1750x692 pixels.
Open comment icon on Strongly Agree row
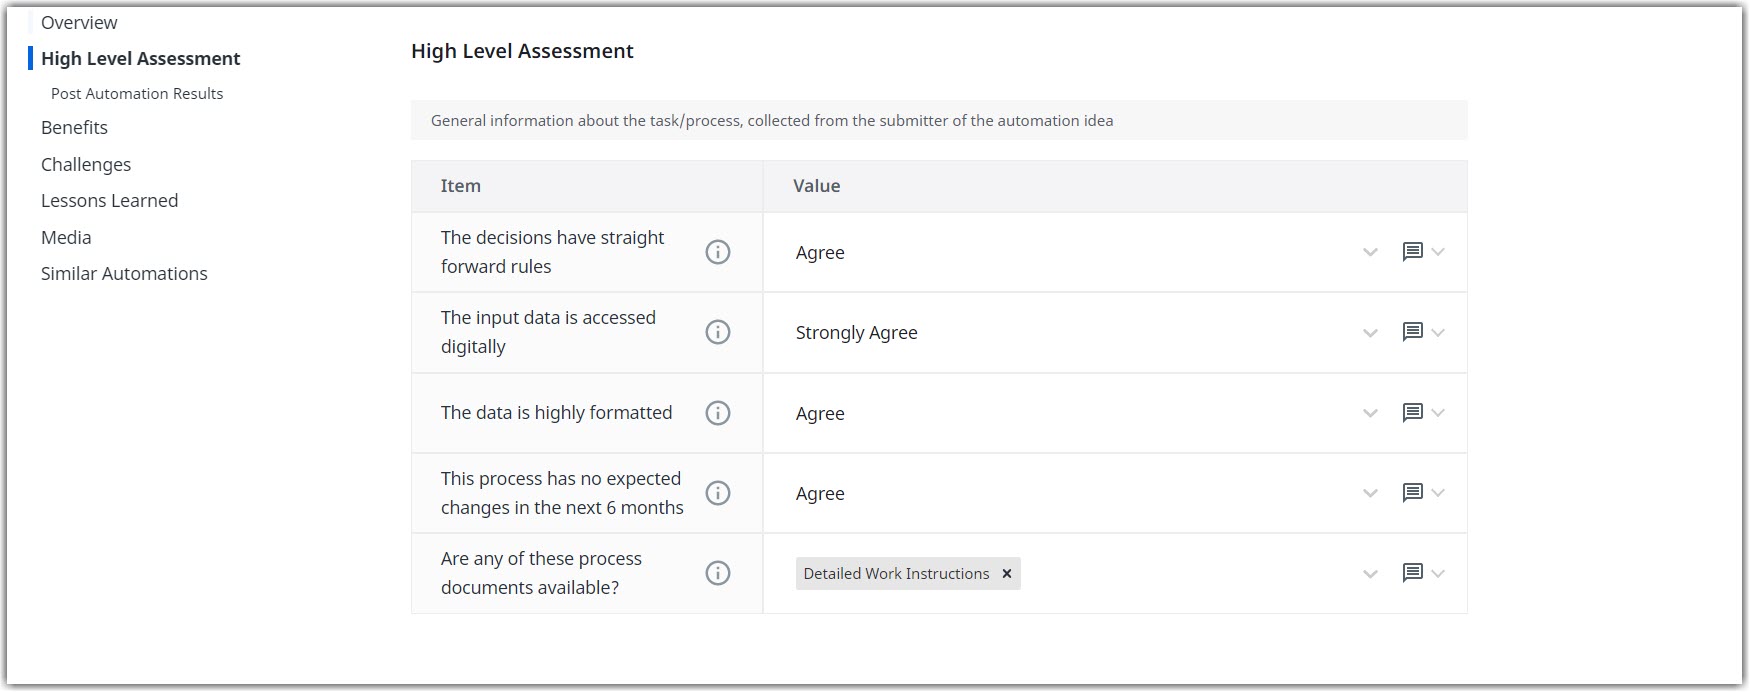1412,332
